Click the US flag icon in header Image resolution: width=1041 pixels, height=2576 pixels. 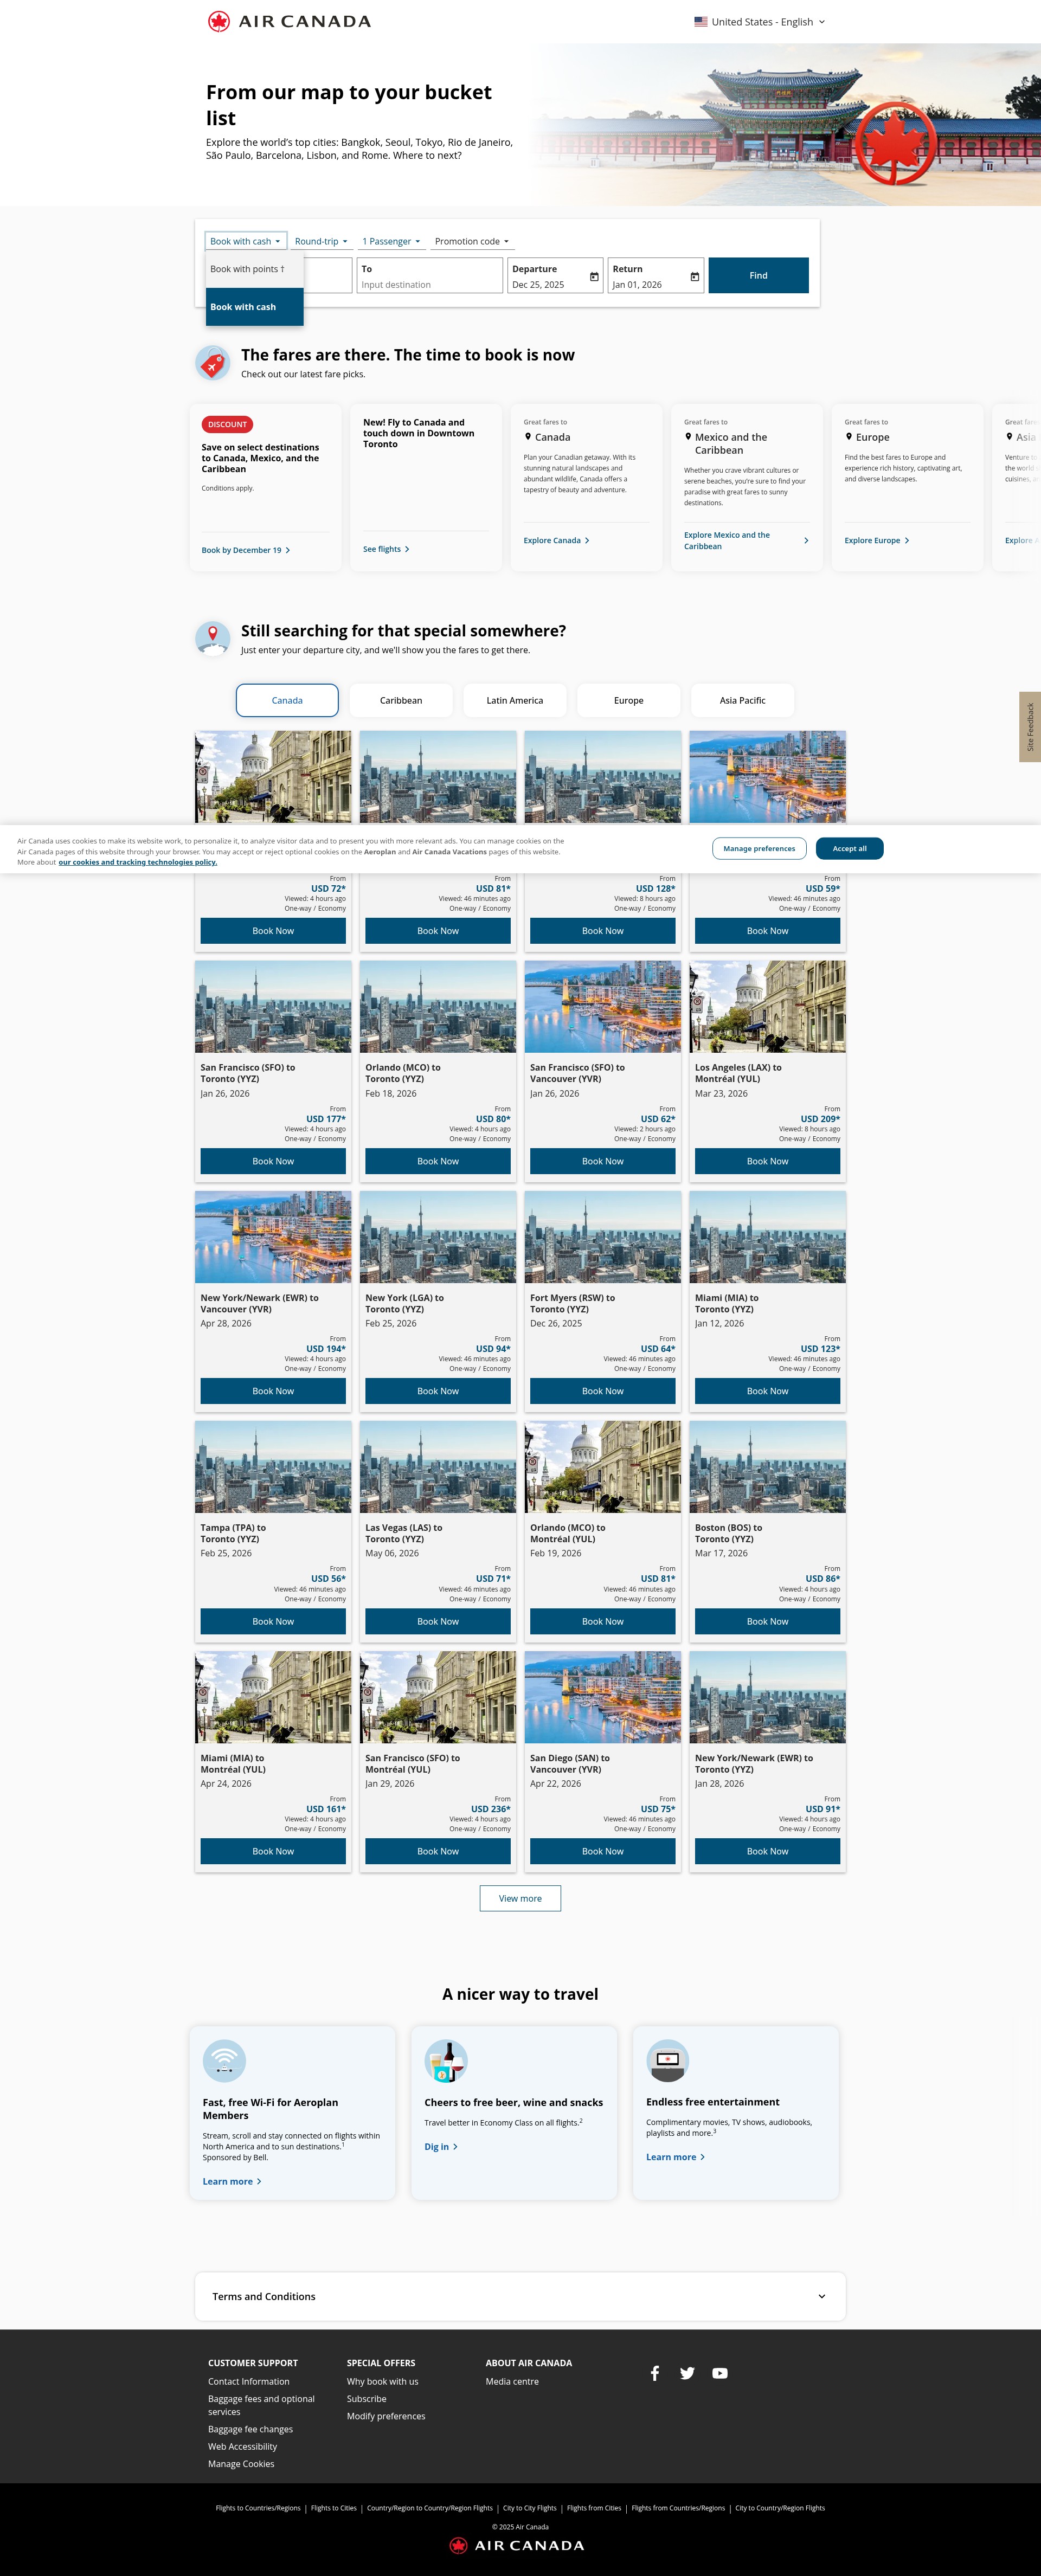pos(701,21)
